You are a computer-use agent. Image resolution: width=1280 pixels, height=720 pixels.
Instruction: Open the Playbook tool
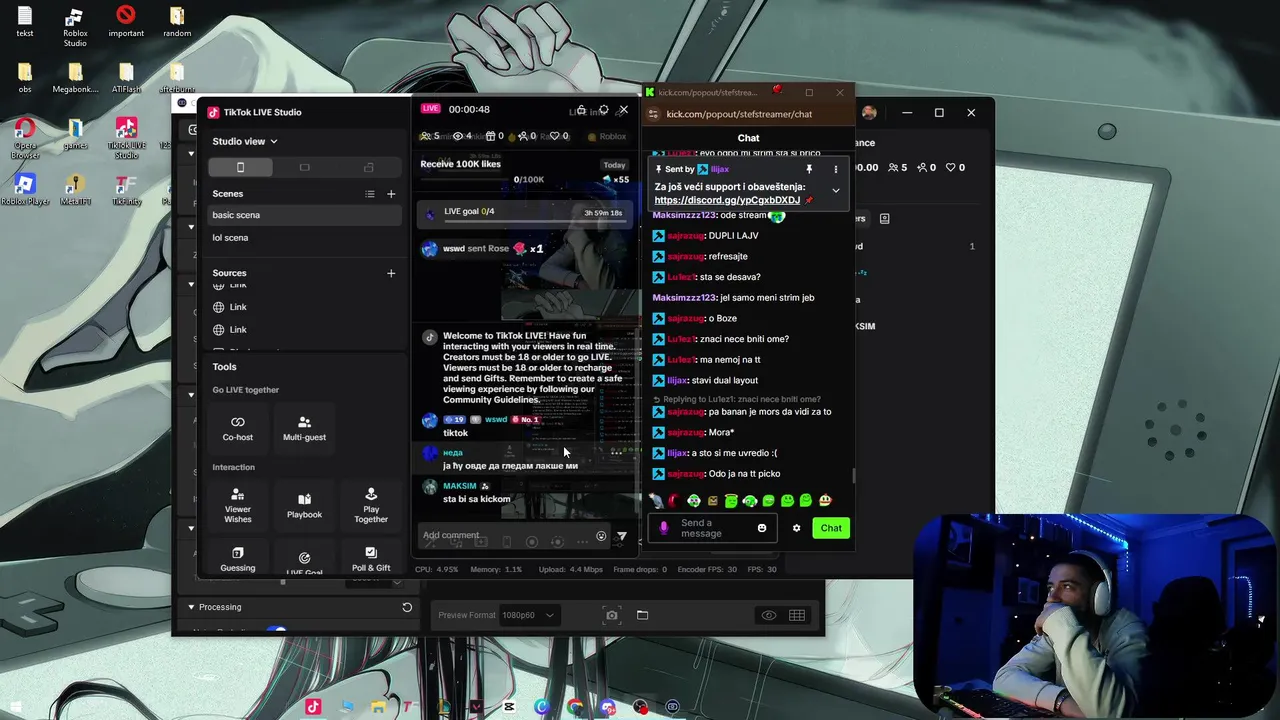click(x=304, y=506)
